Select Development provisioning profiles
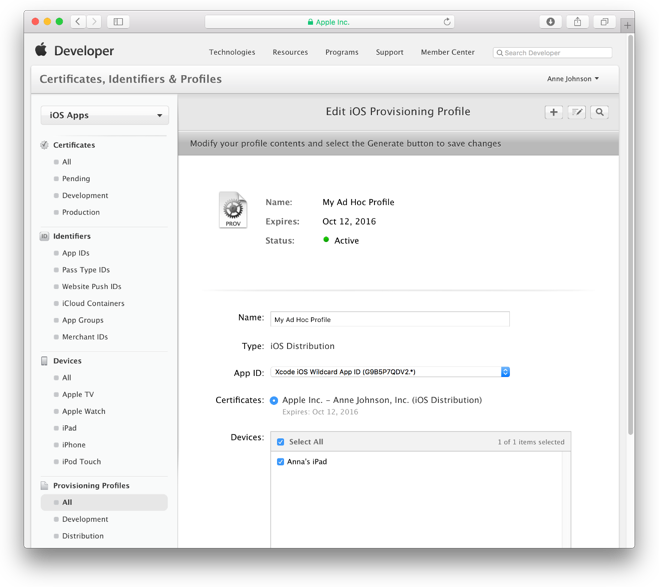Screen dimensions: 659x587 pos(85,519)
